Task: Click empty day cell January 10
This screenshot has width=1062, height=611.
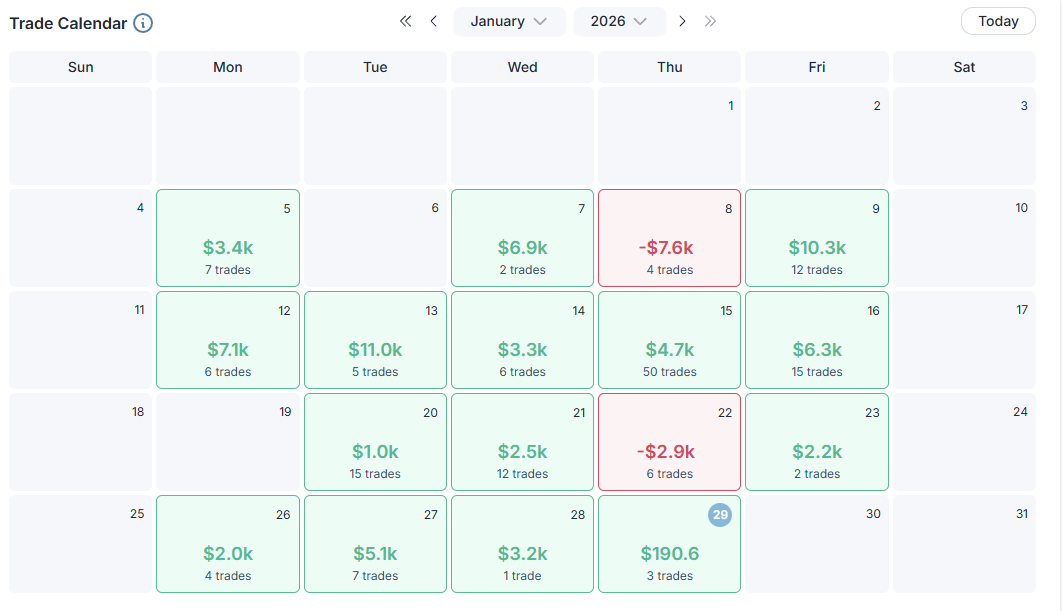Action: pyautogui.click(x=964, y=238)
